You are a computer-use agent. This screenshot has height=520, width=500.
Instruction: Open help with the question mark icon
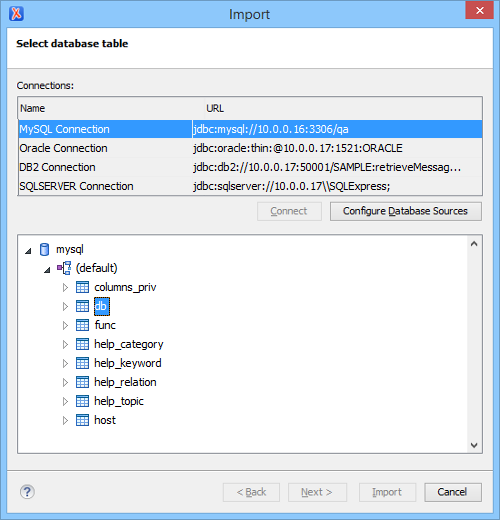pyautogui.click(x=27, y=492)
